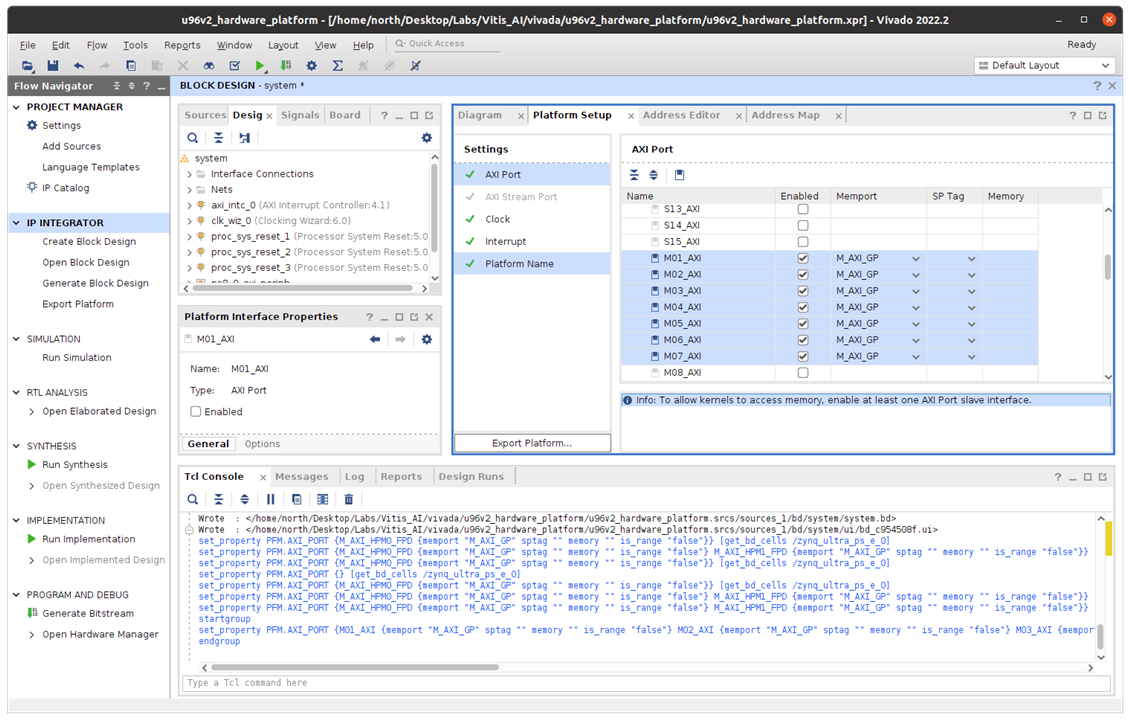Image resolution: width=1130 pixels, height=720 pixels.
Task: Enable the S14_AXI checkbox
Action: [803, 226]
